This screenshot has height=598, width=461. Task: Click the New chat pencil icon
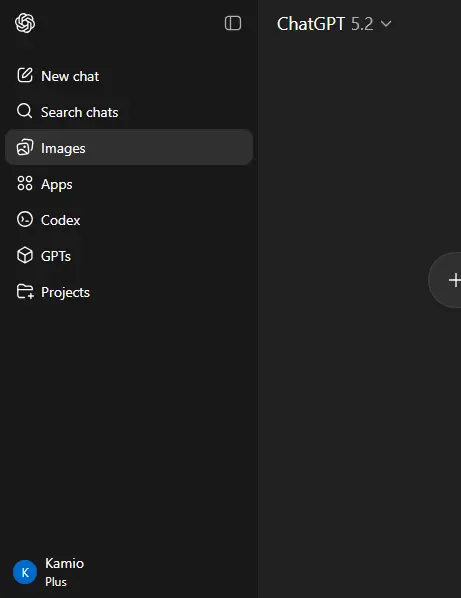25,75
